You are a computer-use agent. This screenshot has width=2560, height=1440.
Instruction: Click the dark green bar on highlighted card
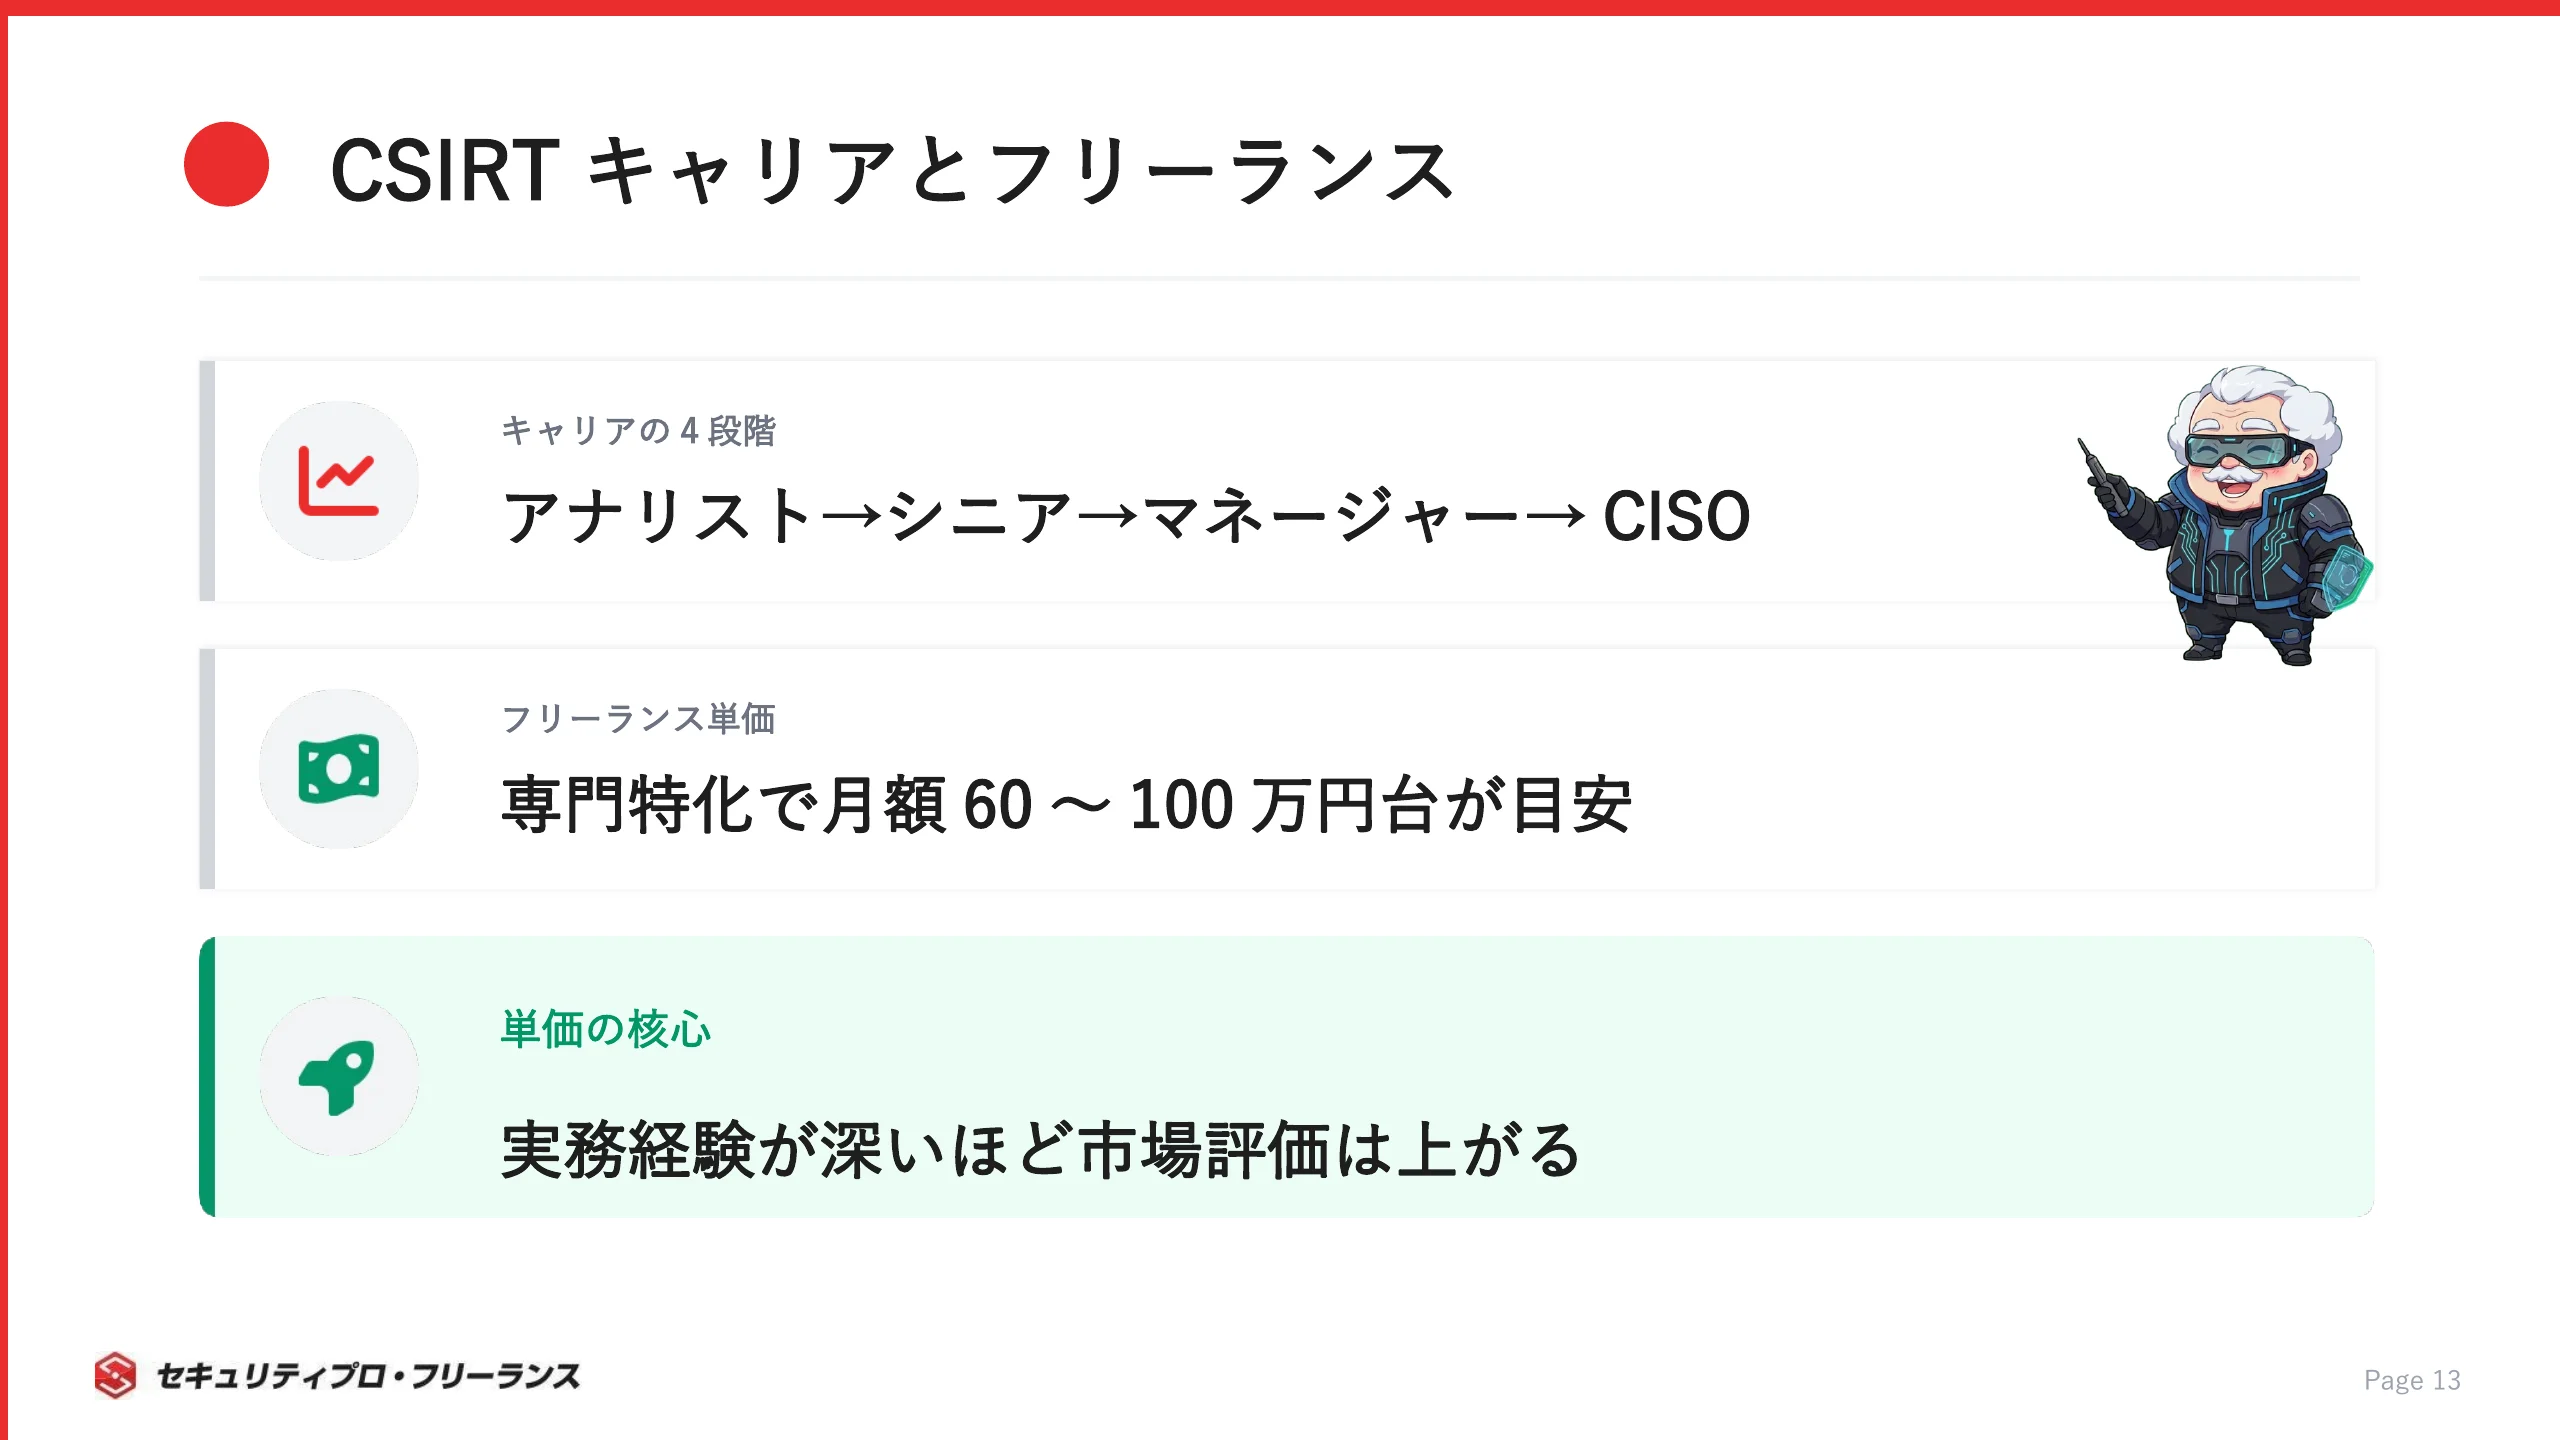point(207,1077)
